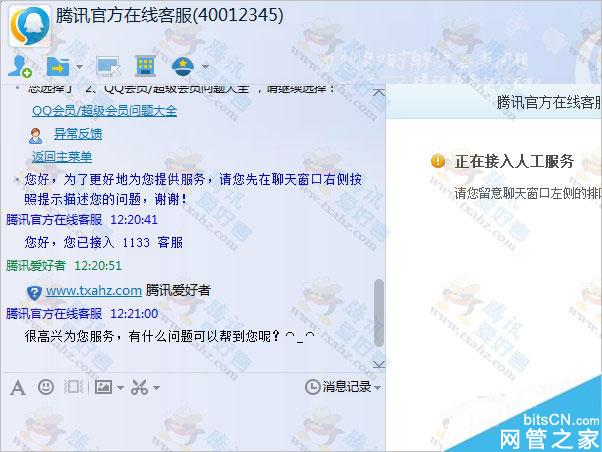Click the 12:21:00 timestamp
602x452 pixels.
click(x=134, y=314)
